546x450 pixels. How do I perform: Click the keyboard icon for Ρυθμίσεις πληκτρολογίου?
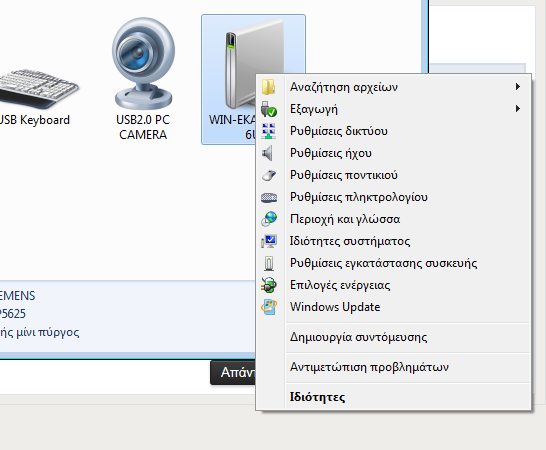(x=269, y=198)
